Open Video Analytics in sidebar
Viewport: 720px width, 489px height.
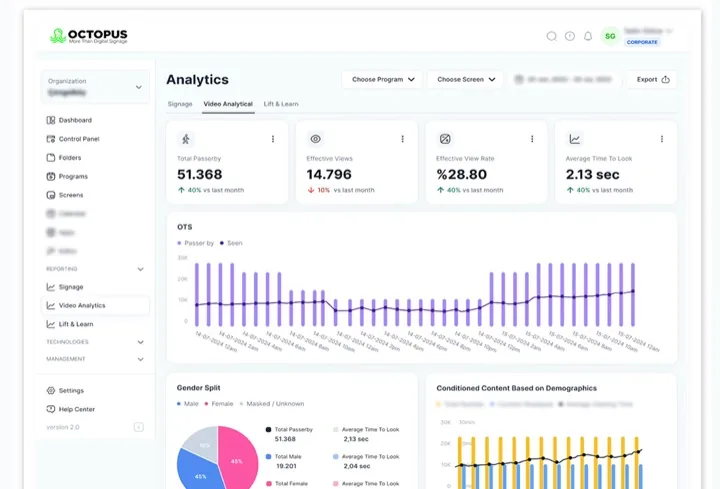[x=95, y=306]
